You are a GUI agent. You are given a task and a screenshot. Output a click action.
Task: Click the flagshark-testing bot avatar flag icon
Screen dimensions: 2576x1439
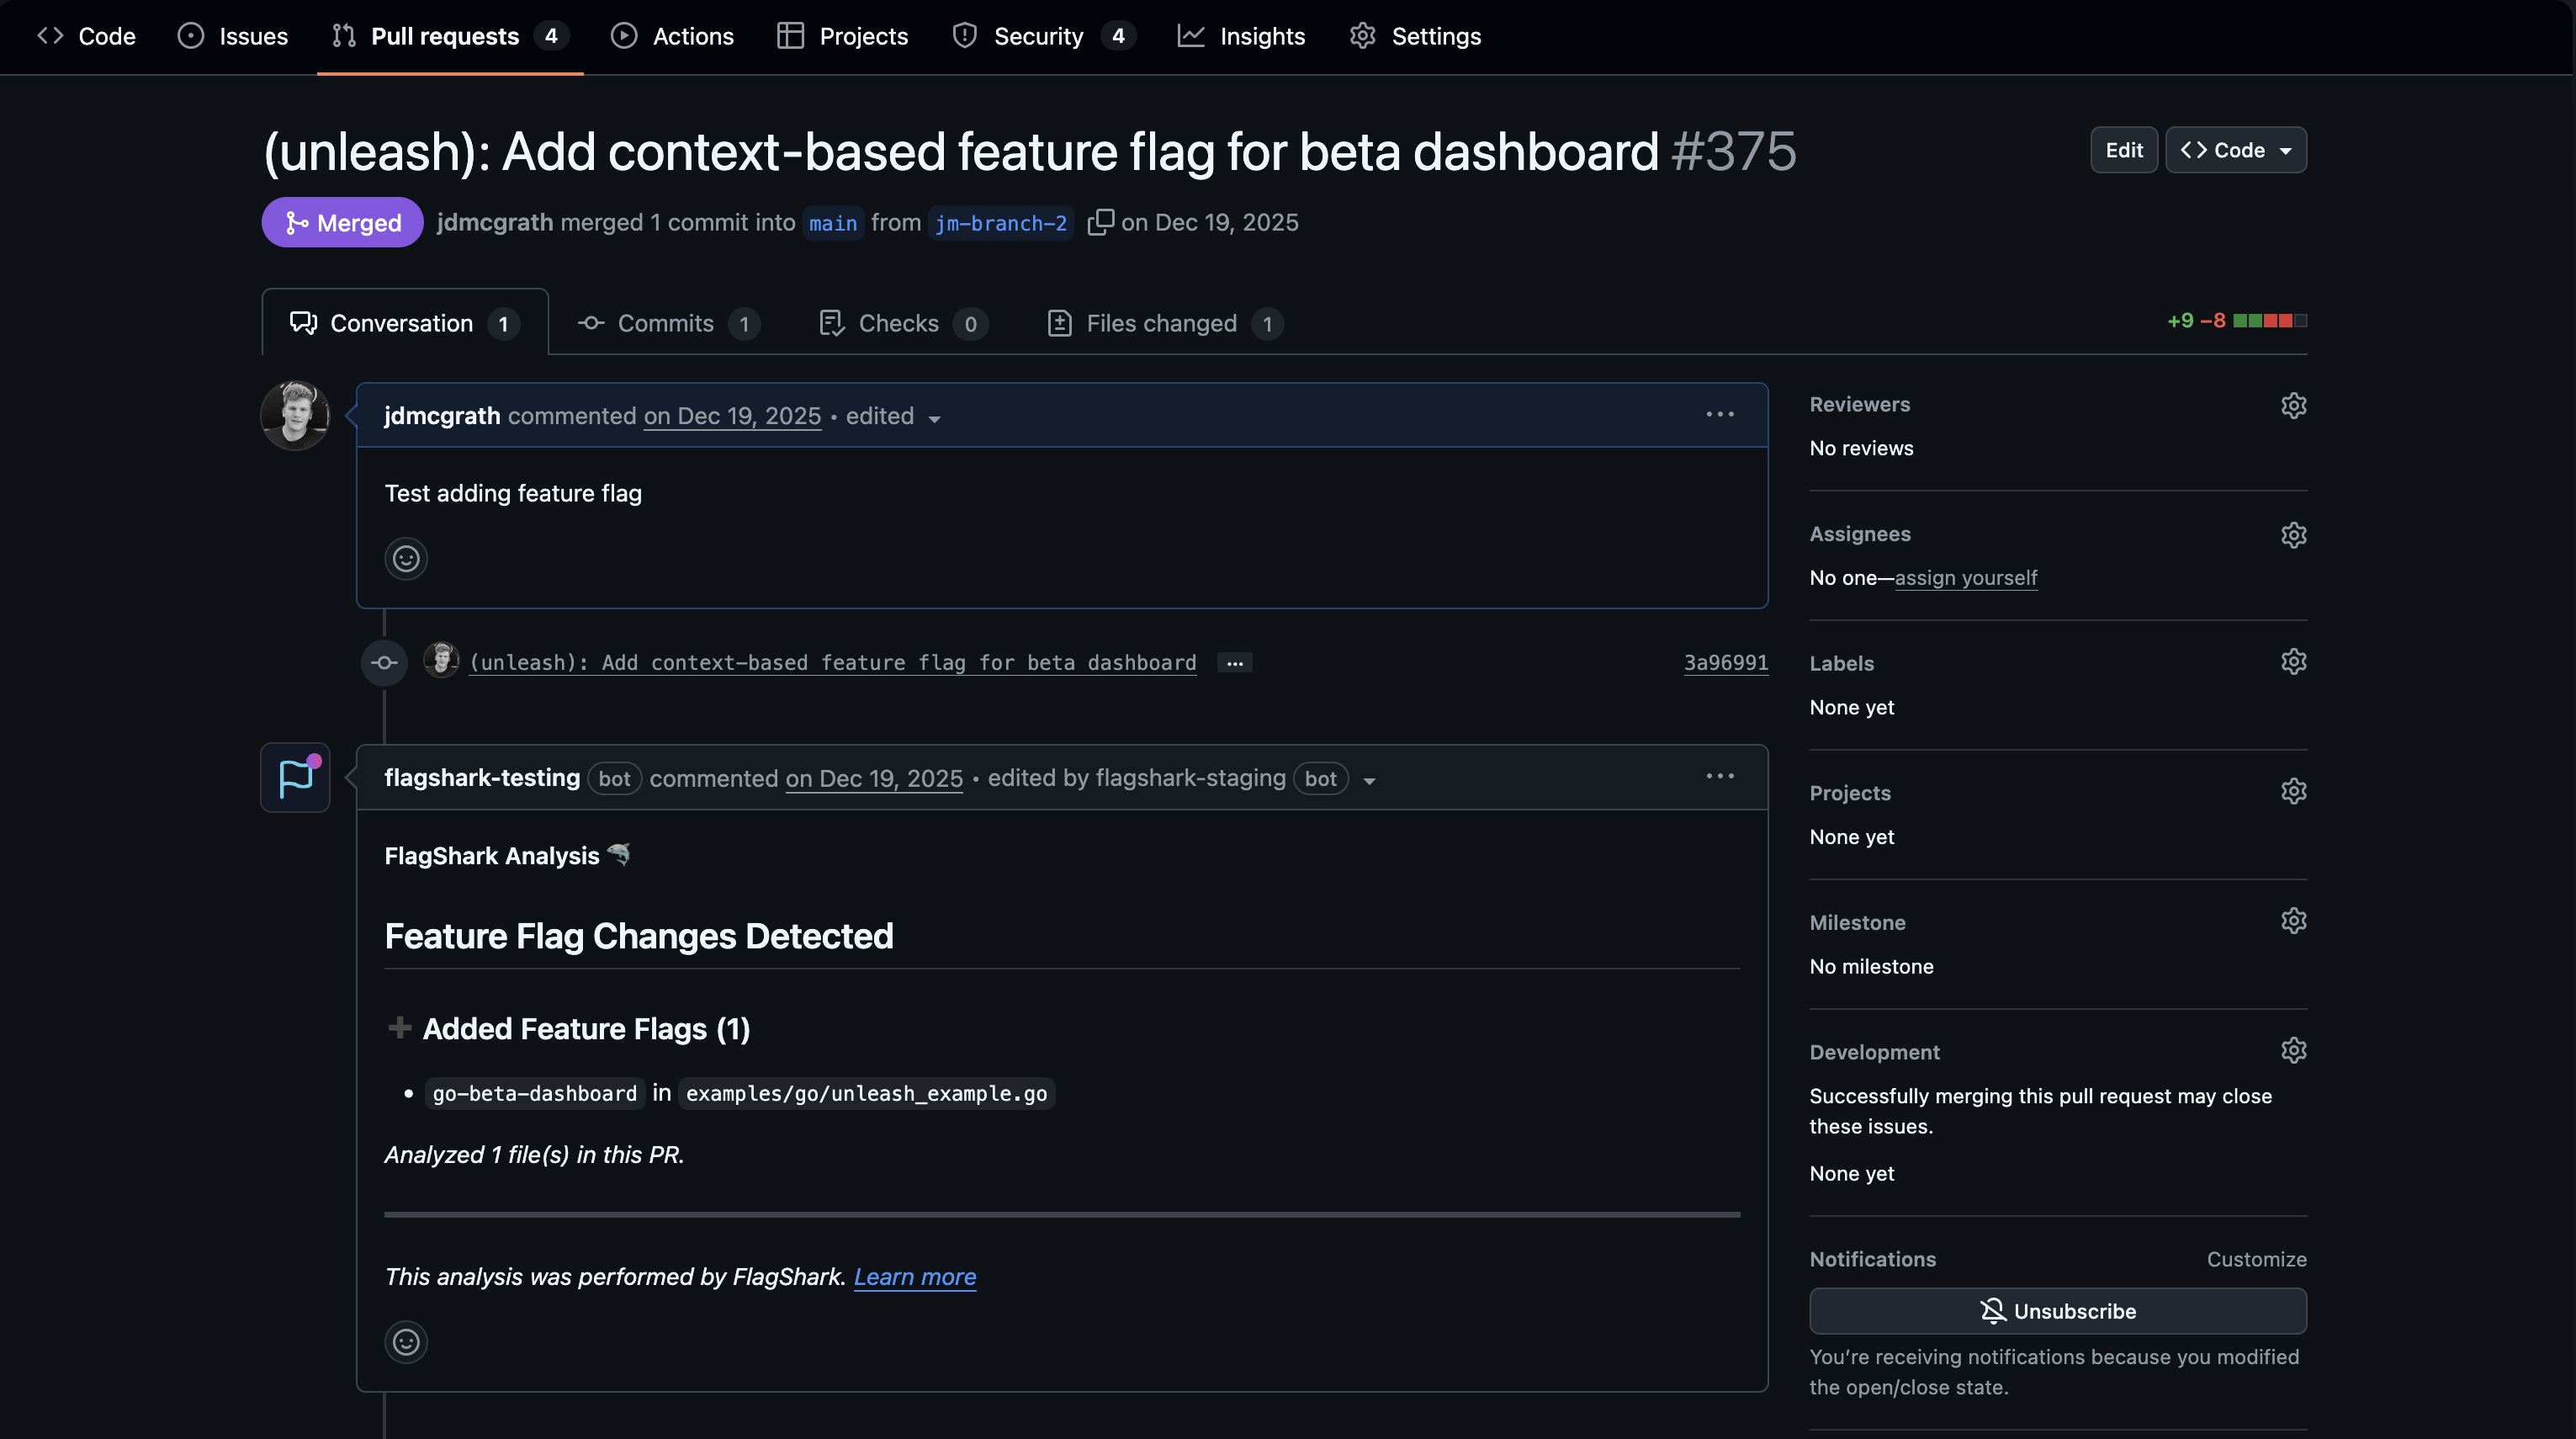point(294,777)
